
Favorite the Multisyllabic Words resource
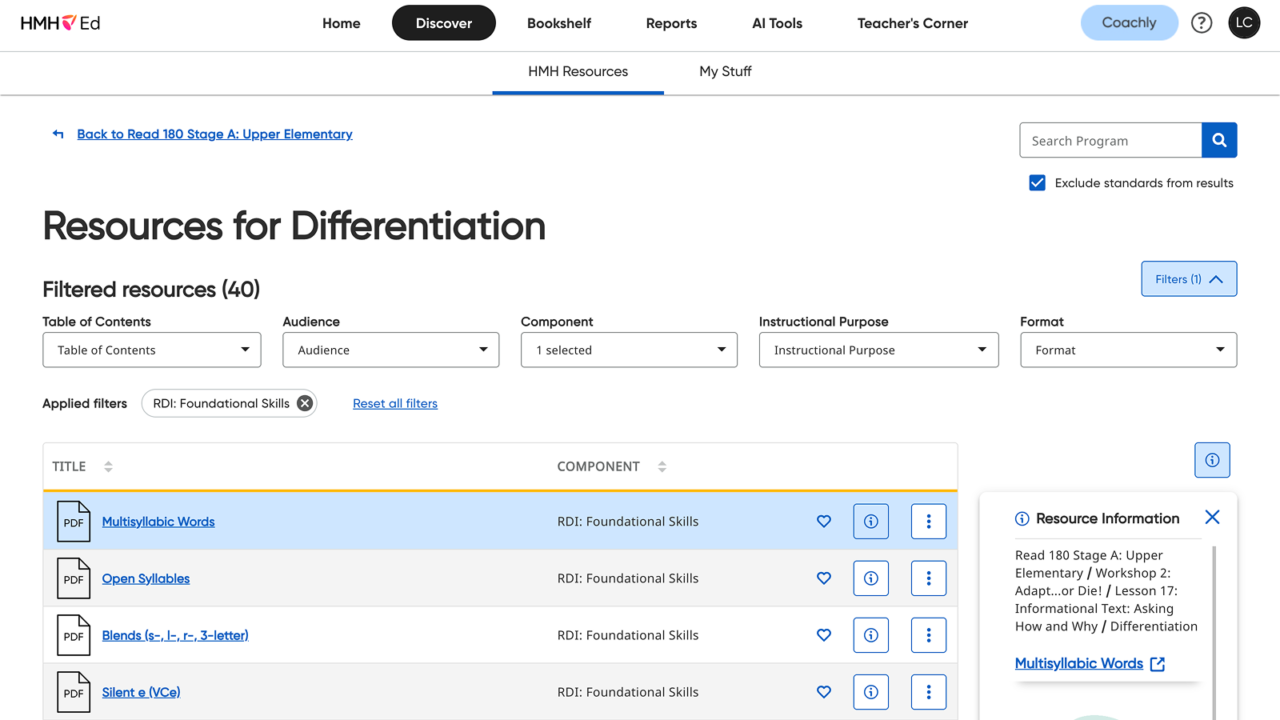coord(824,521)
